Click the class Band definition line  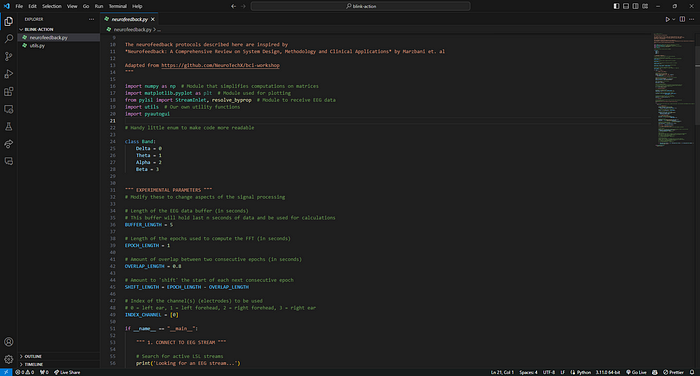[140, 142]
